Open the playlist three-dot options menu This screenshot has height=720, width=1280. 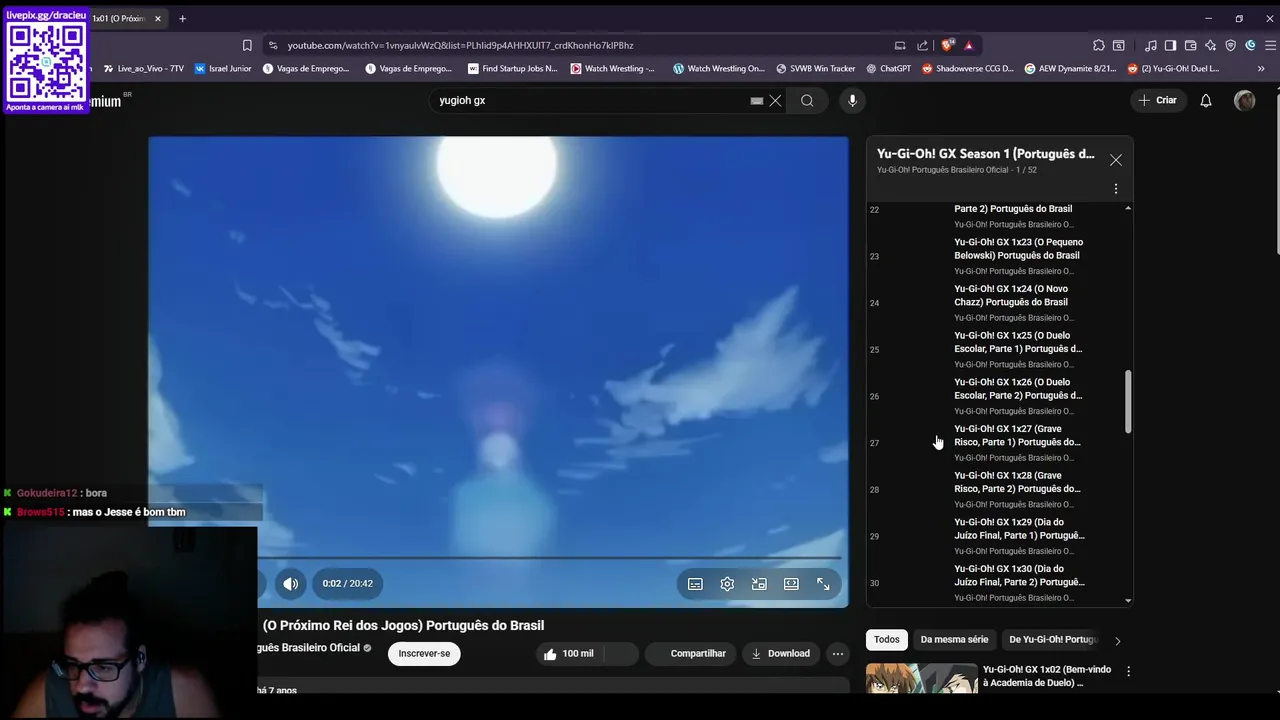coord(1116,189)
